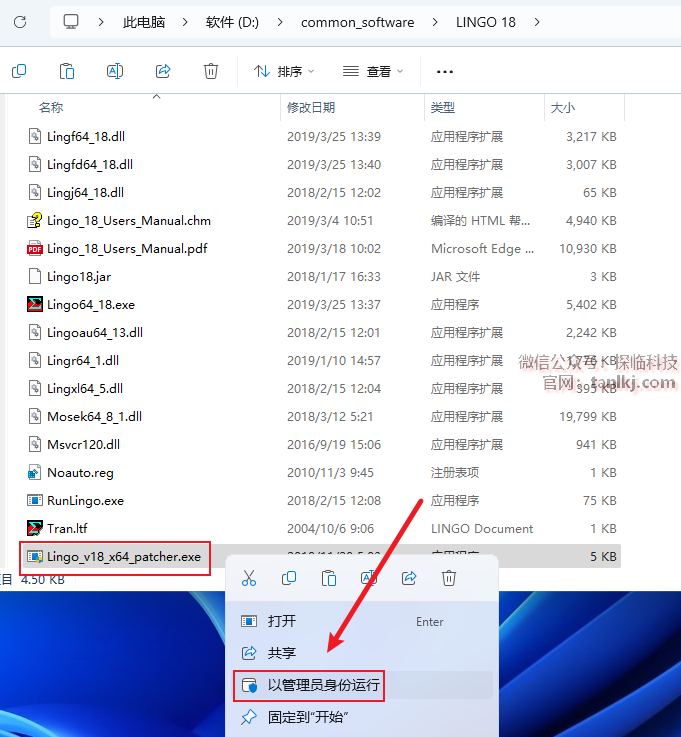The width and height of the screenshot is (681, 737).
Task: Click the cut scissors icon in context menu
Action: coord(249,578)
